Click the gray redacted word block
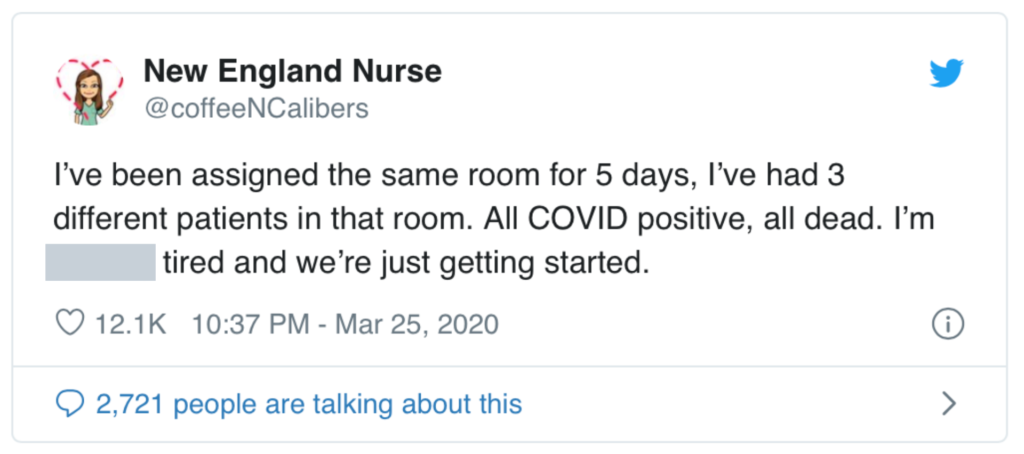This screenshot has height=454, width=1024. [x=99, y=263]
